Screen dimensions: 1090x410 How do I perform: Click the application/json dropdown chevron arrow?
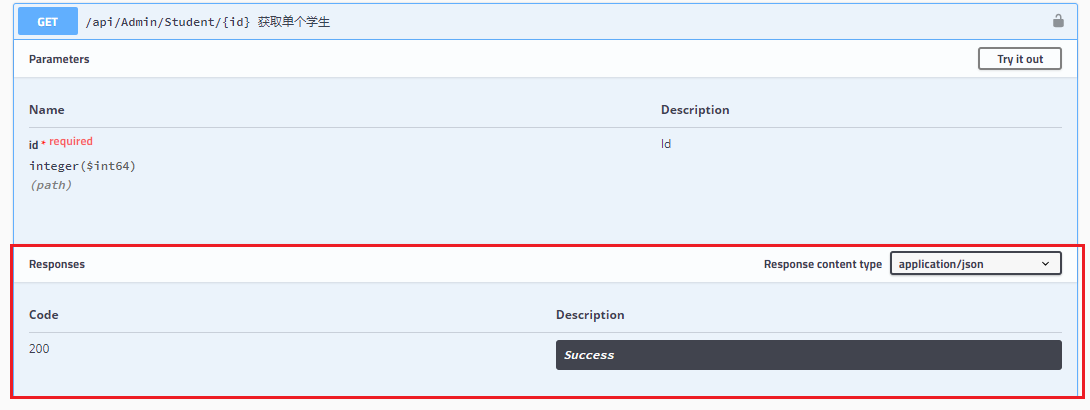point(1046,264)
